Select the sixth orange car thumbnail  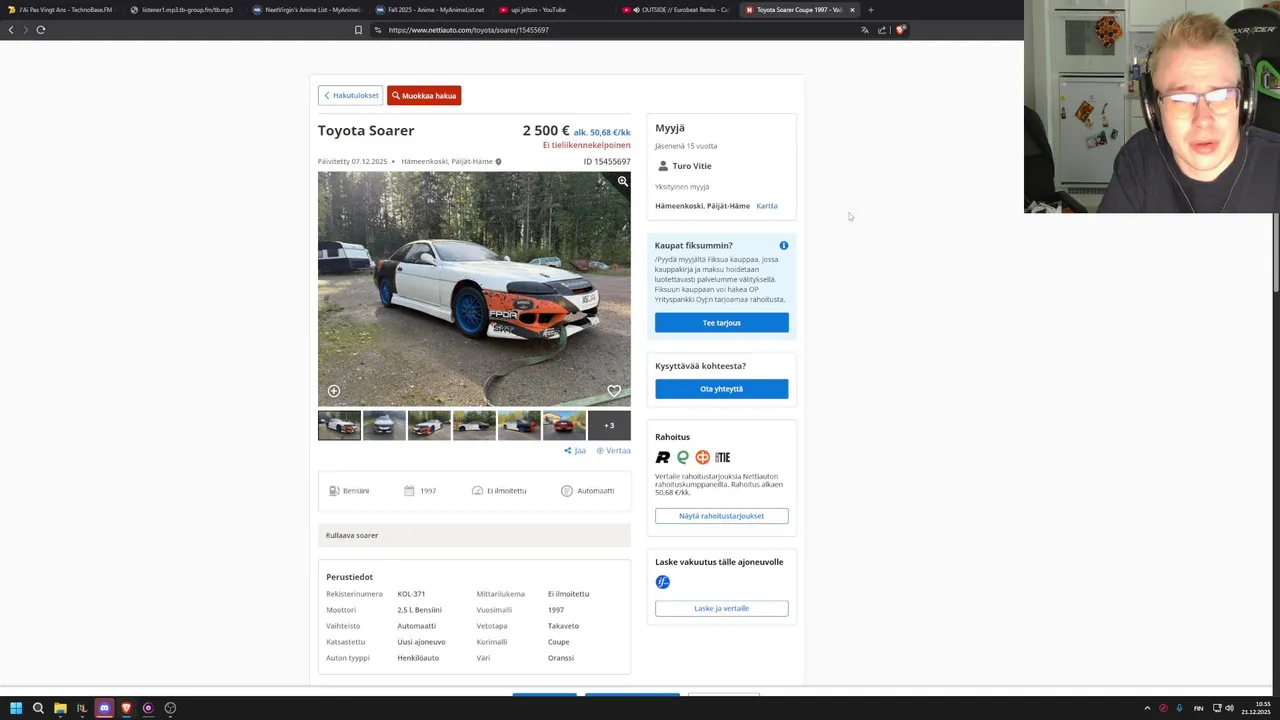coord(564,425)
